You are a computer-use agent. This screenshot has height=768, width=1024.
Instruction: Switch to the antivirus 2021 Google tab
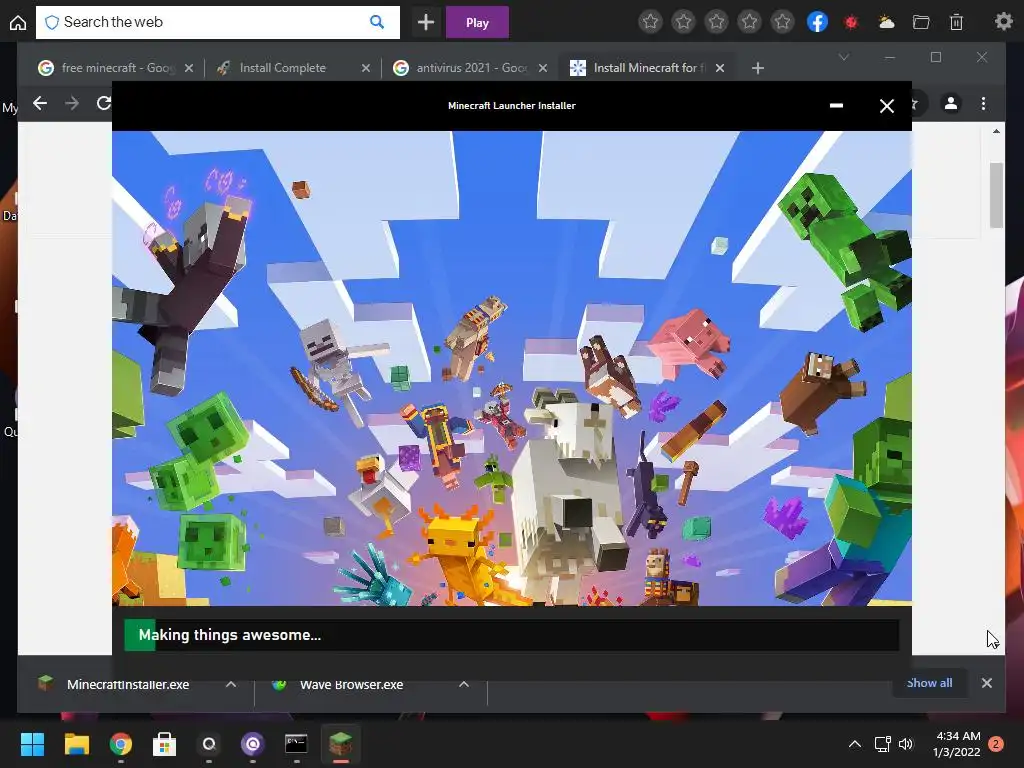tap(471, 68)
